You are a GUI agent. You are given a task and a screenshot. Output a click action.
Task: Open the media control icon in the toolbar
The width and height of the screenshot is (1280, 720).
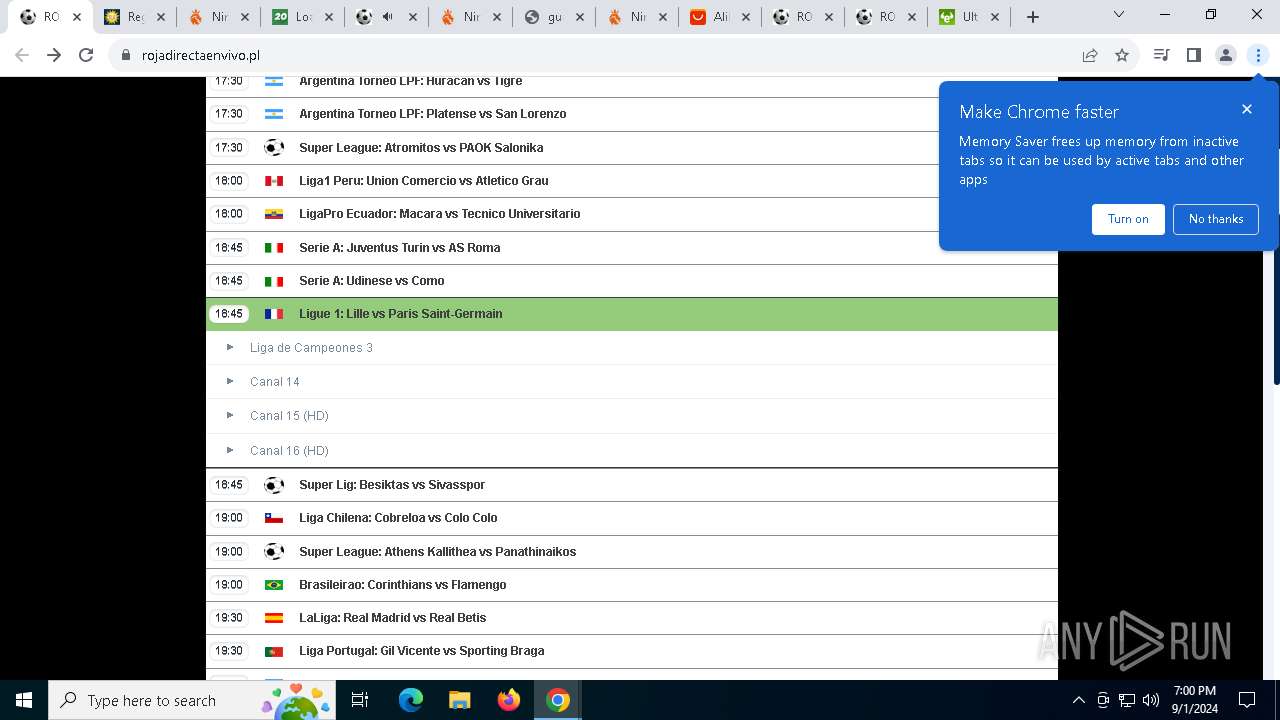1161,55
